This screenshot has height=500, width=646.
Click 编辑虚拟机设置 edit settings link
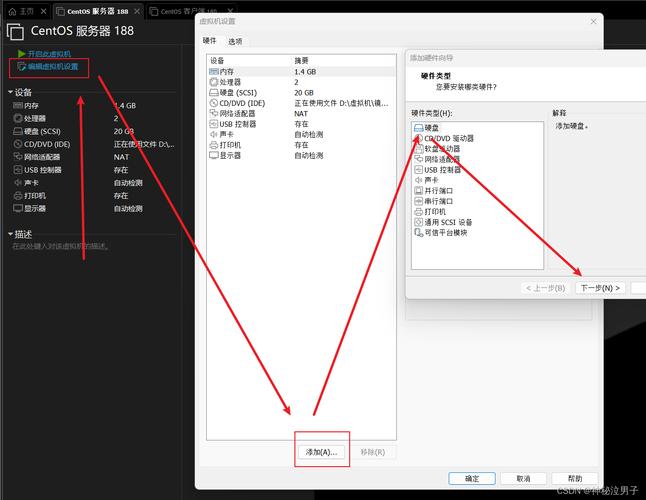(x=53, y=66)
